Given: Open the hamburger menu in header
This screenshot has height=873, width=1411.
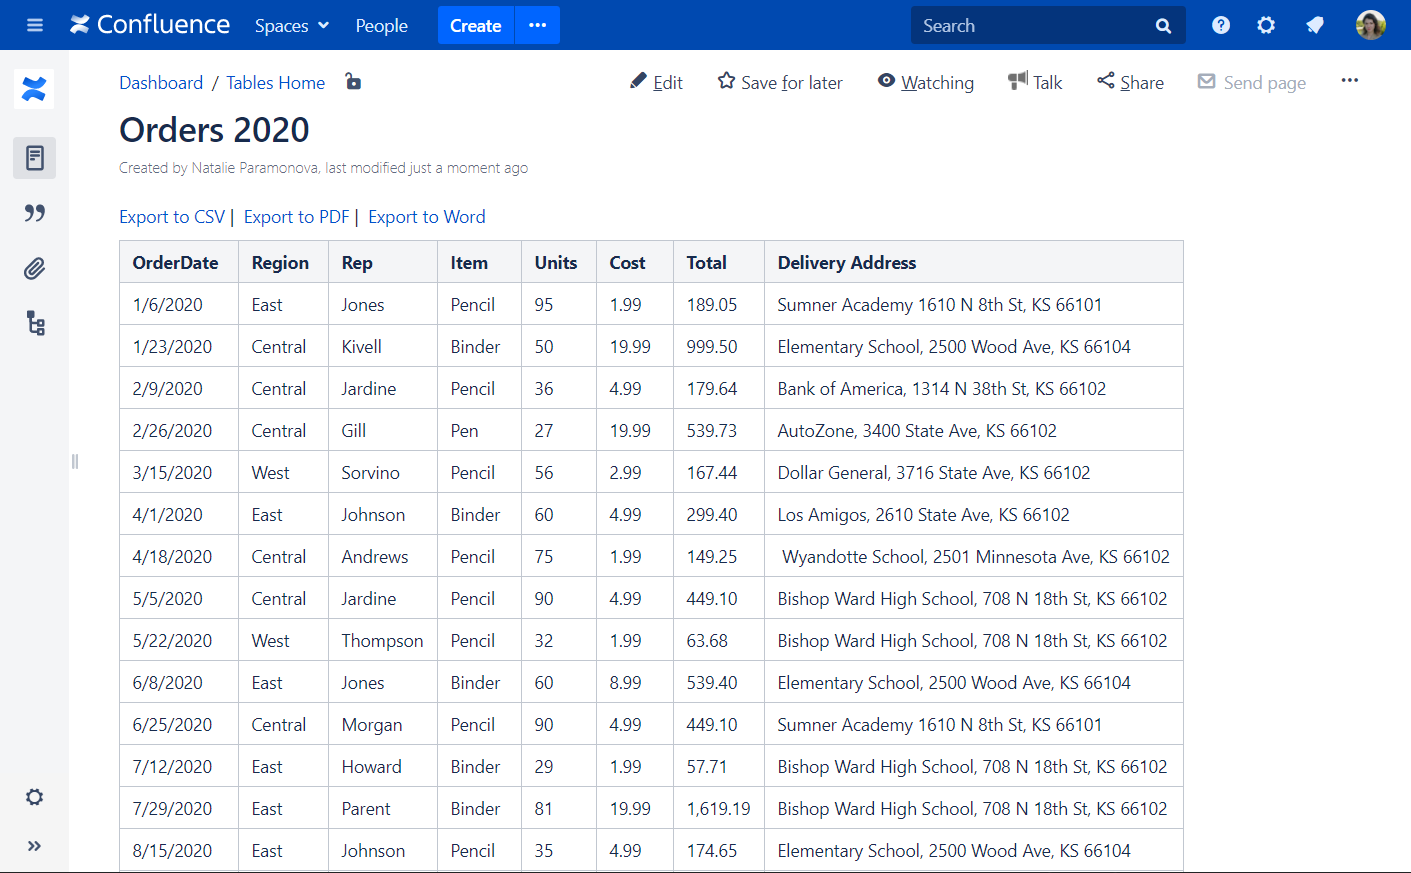Looking at the screenshot, I should click(x=35, y=25).
